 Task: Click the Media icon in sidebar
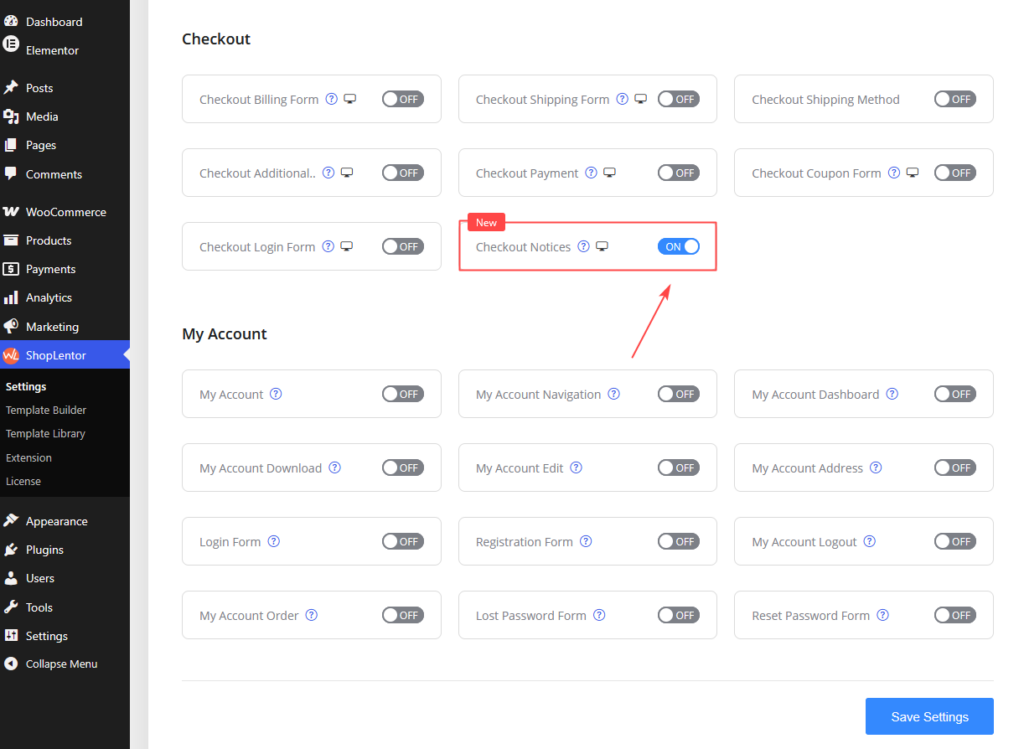(11, 116)
